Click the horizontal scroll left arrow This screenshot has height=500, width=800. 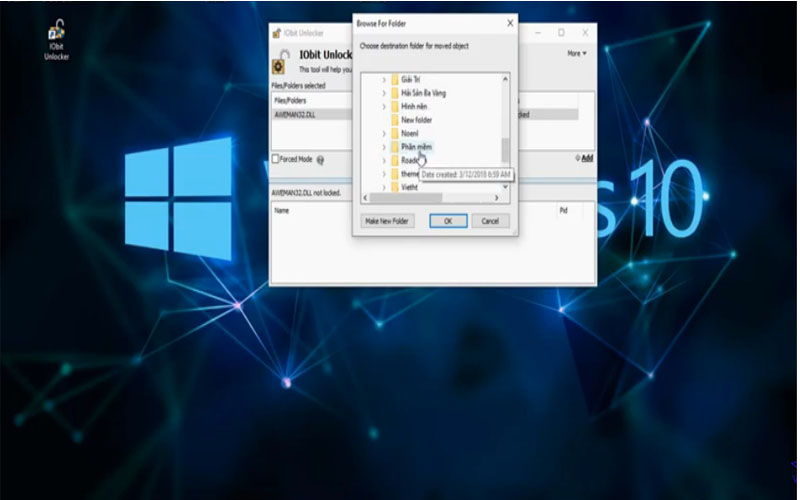(365, 197)
